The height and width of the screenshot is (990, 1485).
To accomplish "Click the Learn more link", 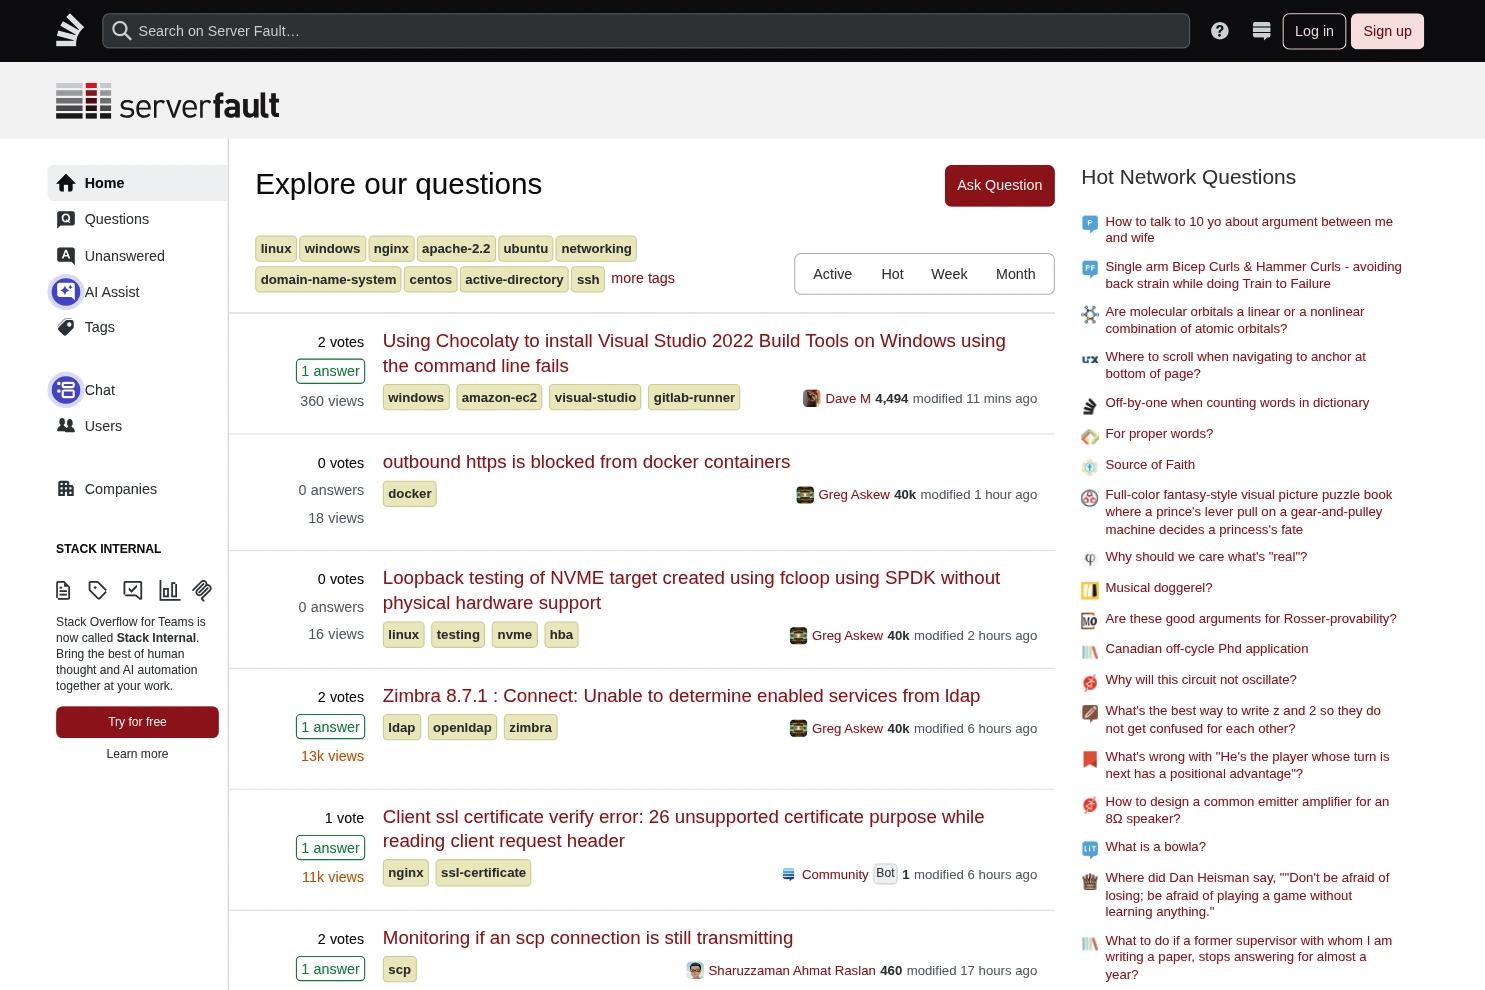I will coord(137,754).
